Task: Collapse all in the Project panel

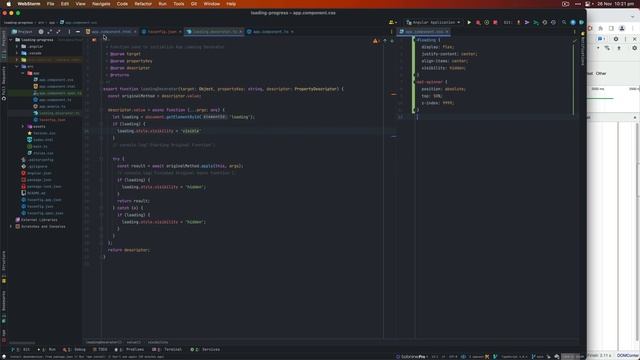Action: [58, 31]
